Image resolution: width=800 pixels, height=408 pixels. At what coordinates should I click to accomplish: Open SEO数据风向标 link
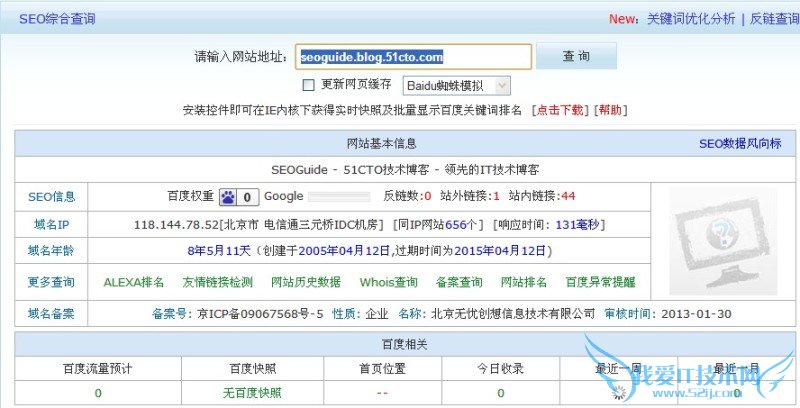740,144
